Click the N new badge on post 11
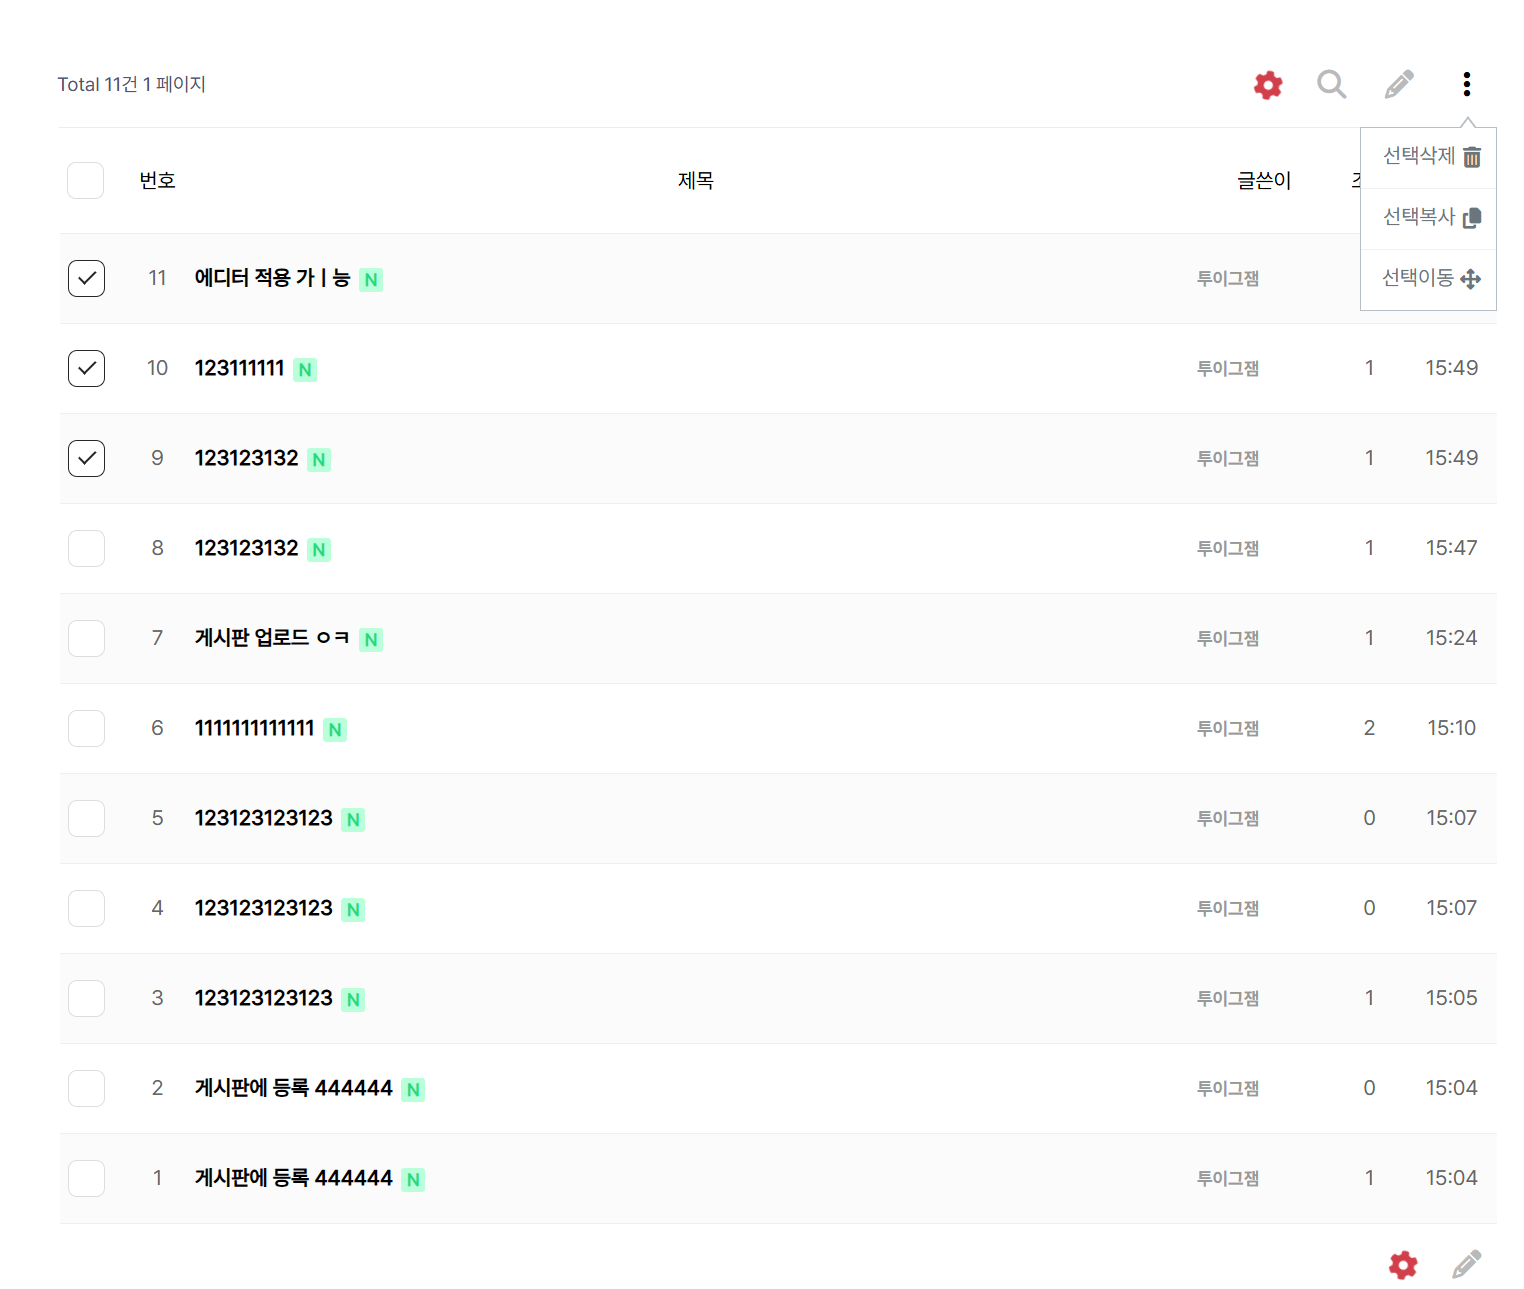The width and height of the screenshot is (1524, 1289). pyautogui.click(x=371, y=280)
